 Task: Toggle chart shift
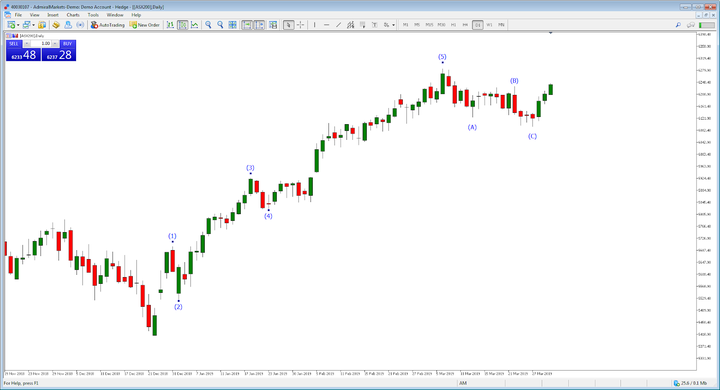click(x=259, y=25)
